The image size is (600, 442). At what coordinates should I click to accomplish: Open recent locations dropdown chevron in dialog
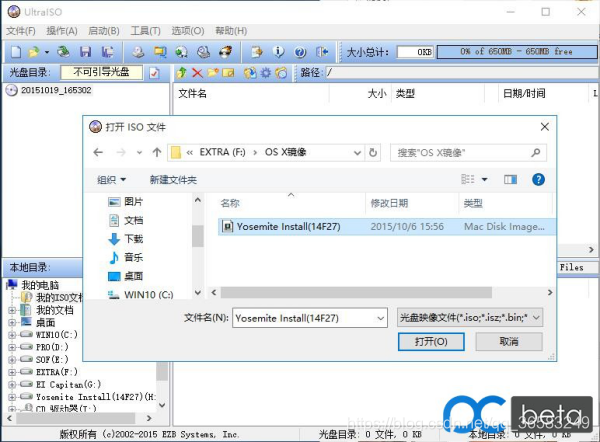139,153
